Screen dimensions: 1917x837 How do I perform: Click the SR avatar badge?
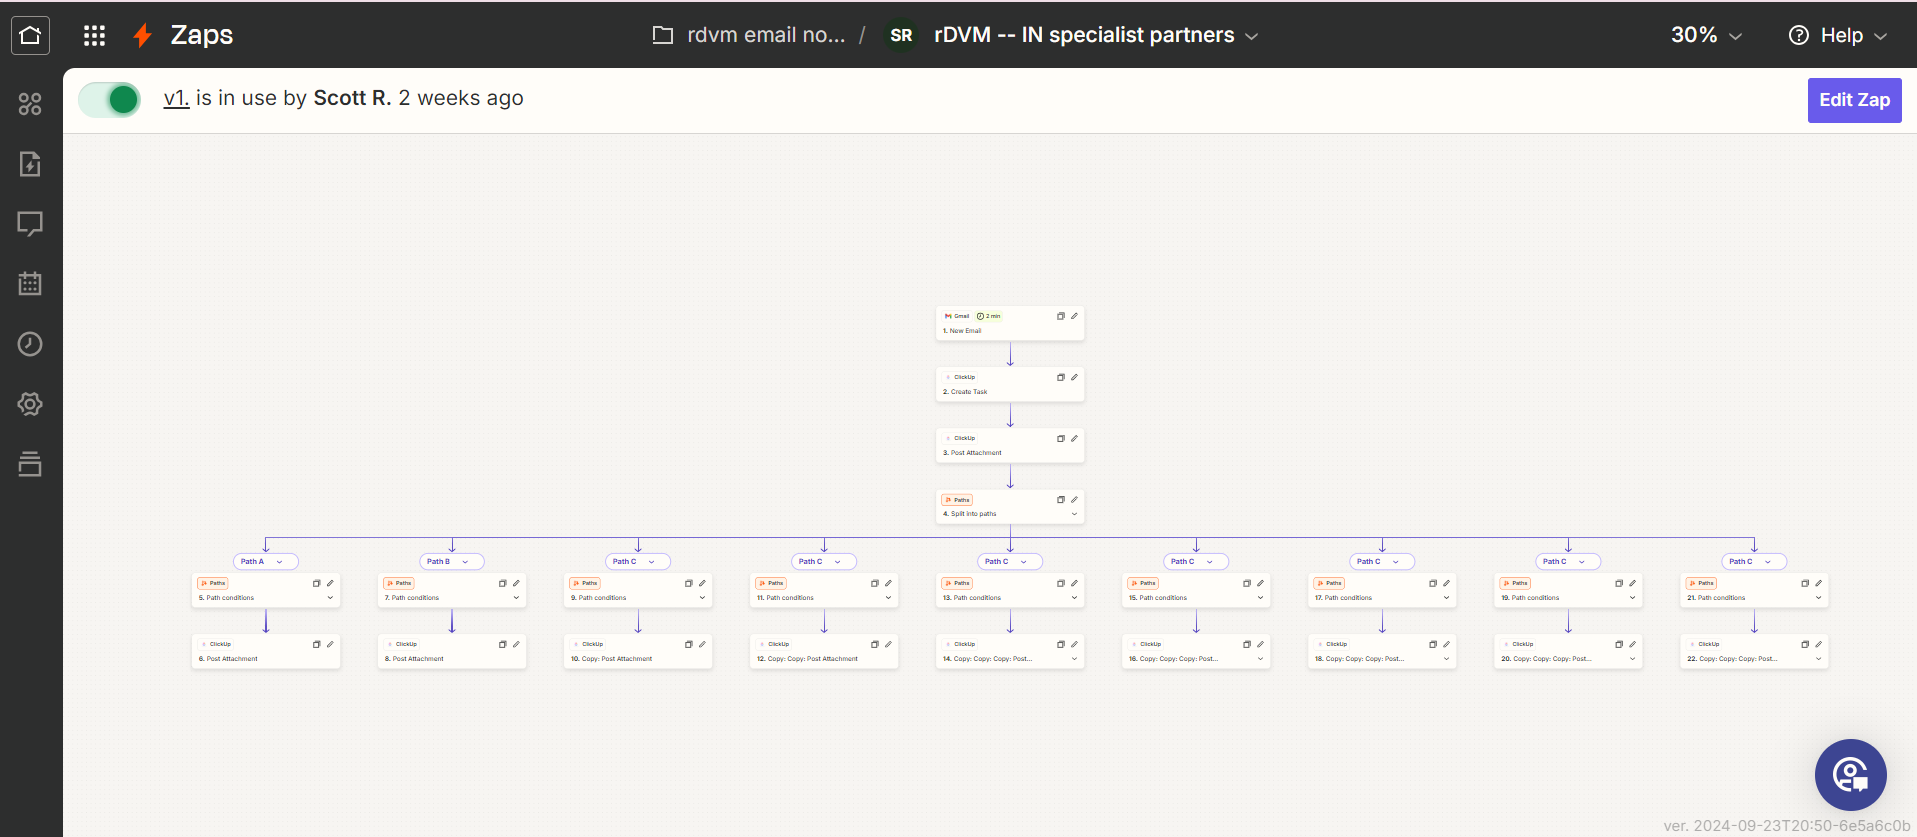click(901, 35)
